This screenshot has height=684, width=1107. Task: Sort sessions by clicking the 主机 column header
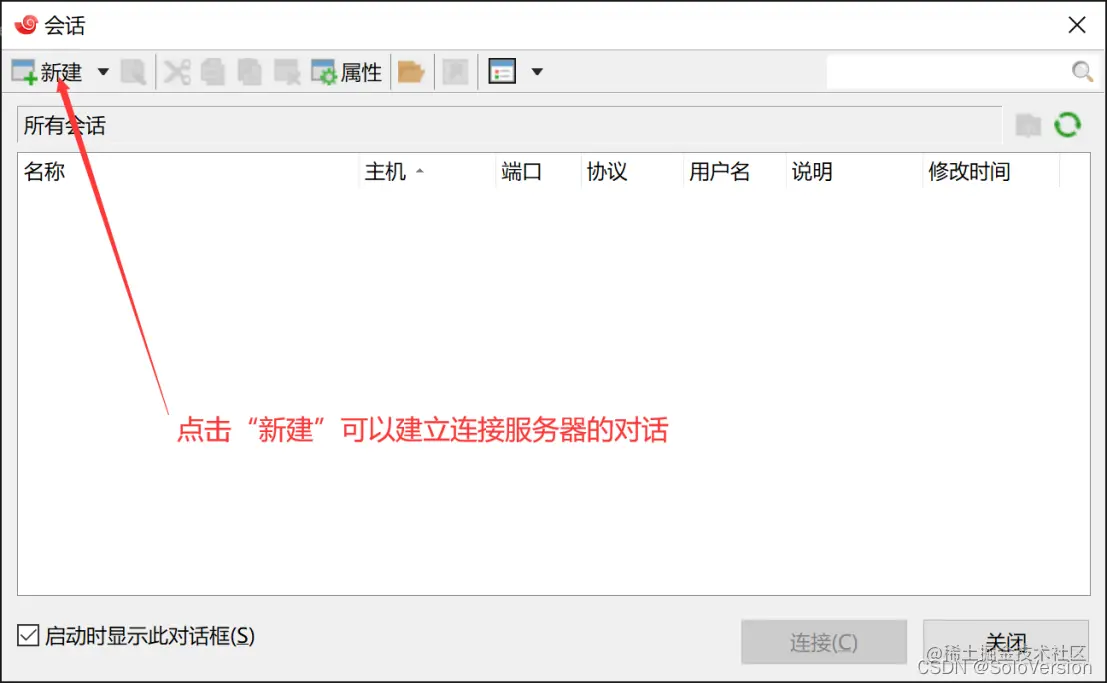385,171
